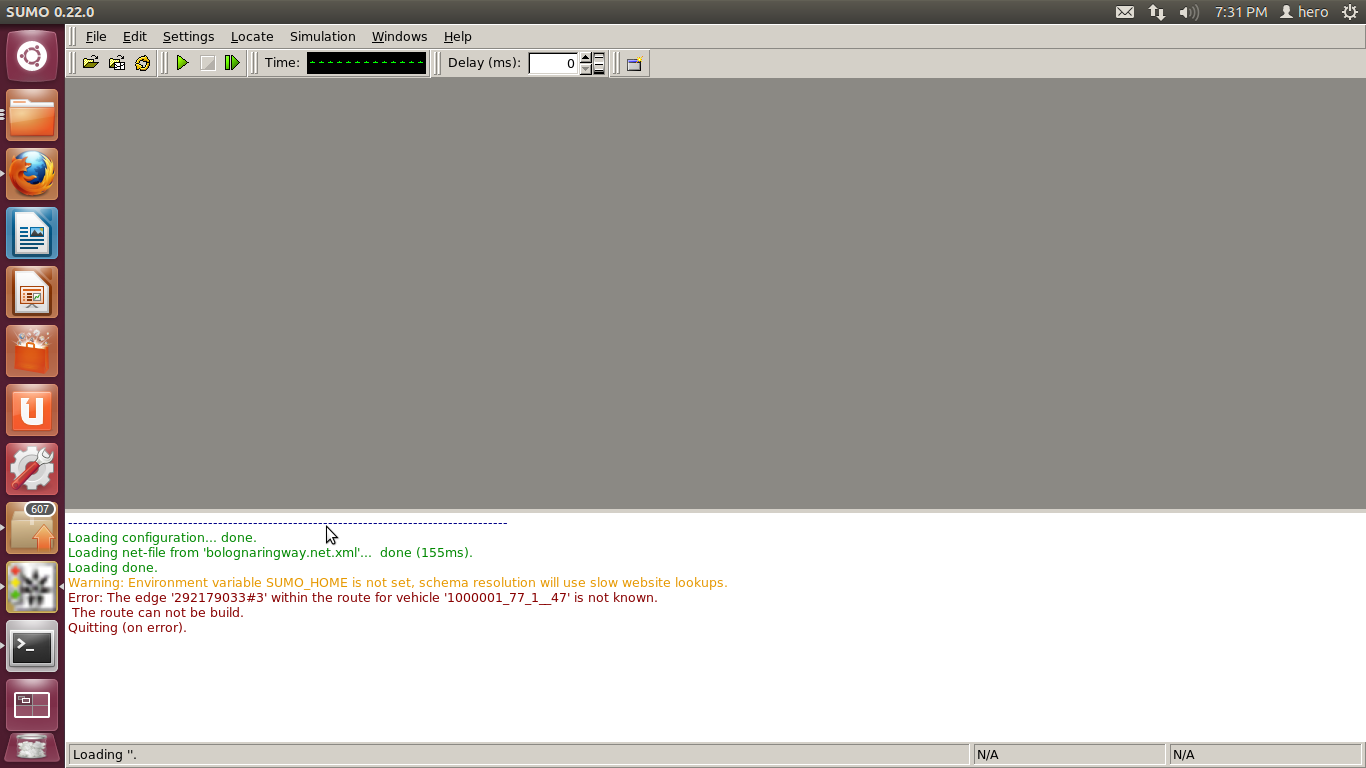Screen dimensions: 1366x768
Task: Open the Terminal from the dock
Action: pos(32,647)
